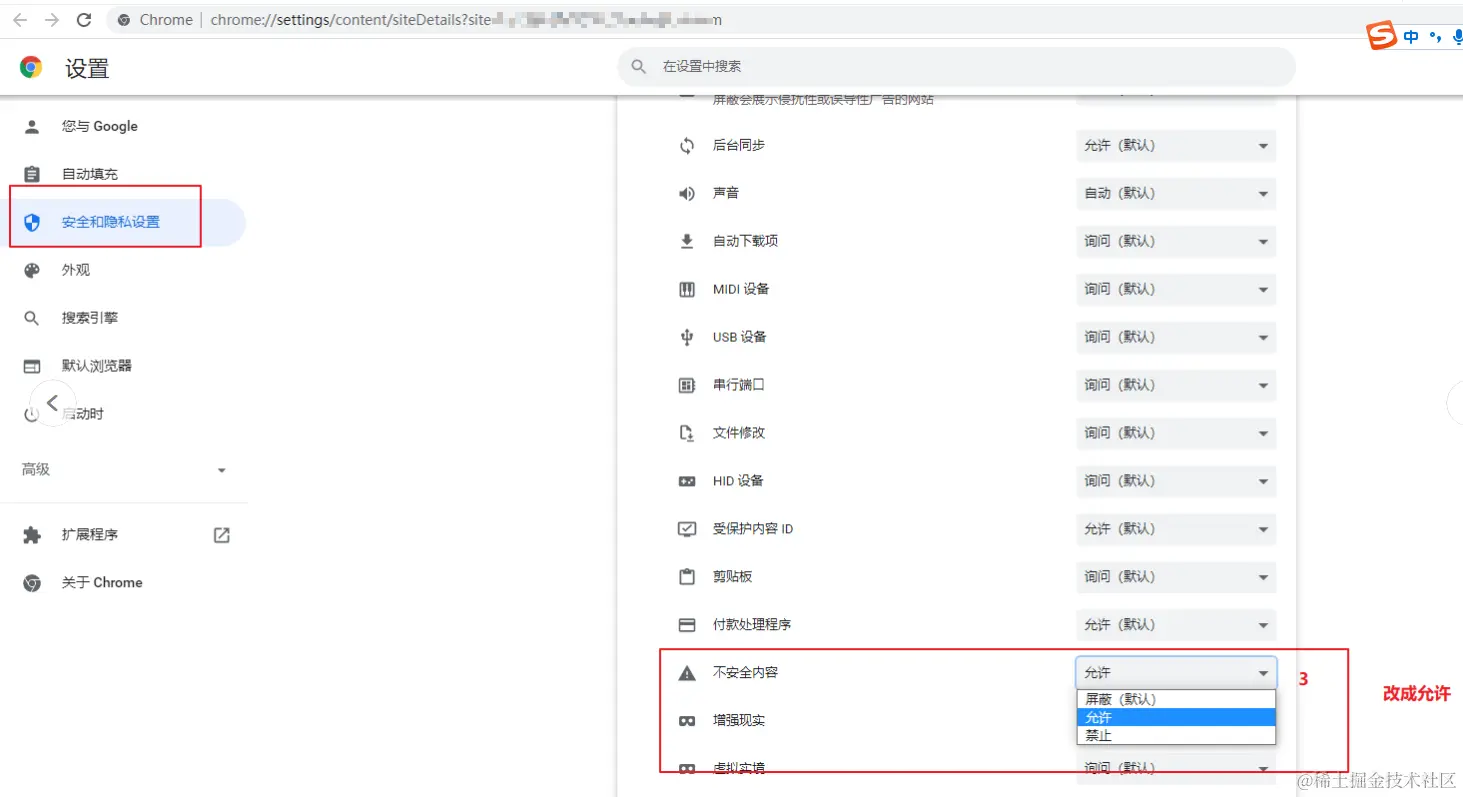Click the round left-arrow overlay button
1463x797 pixels.
click(x=52, y=403)
